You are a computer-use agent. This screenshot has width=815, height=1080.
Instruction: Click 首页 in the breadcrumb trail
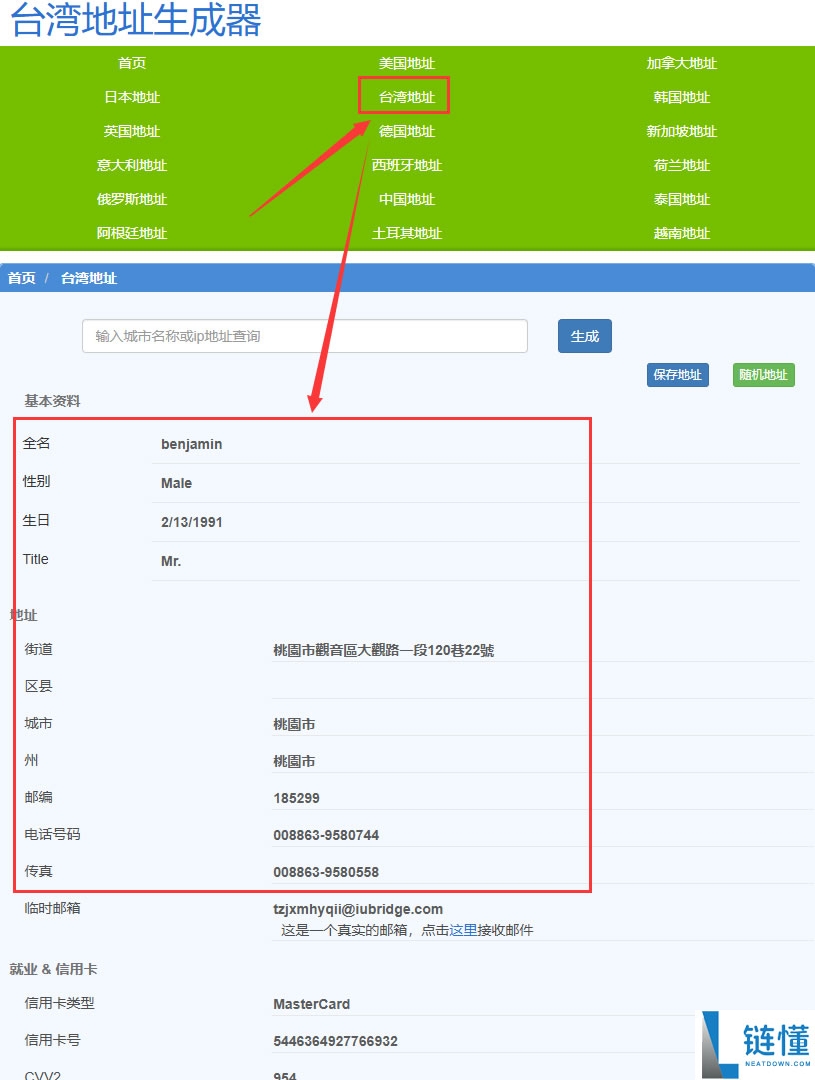tap(20, 278)
